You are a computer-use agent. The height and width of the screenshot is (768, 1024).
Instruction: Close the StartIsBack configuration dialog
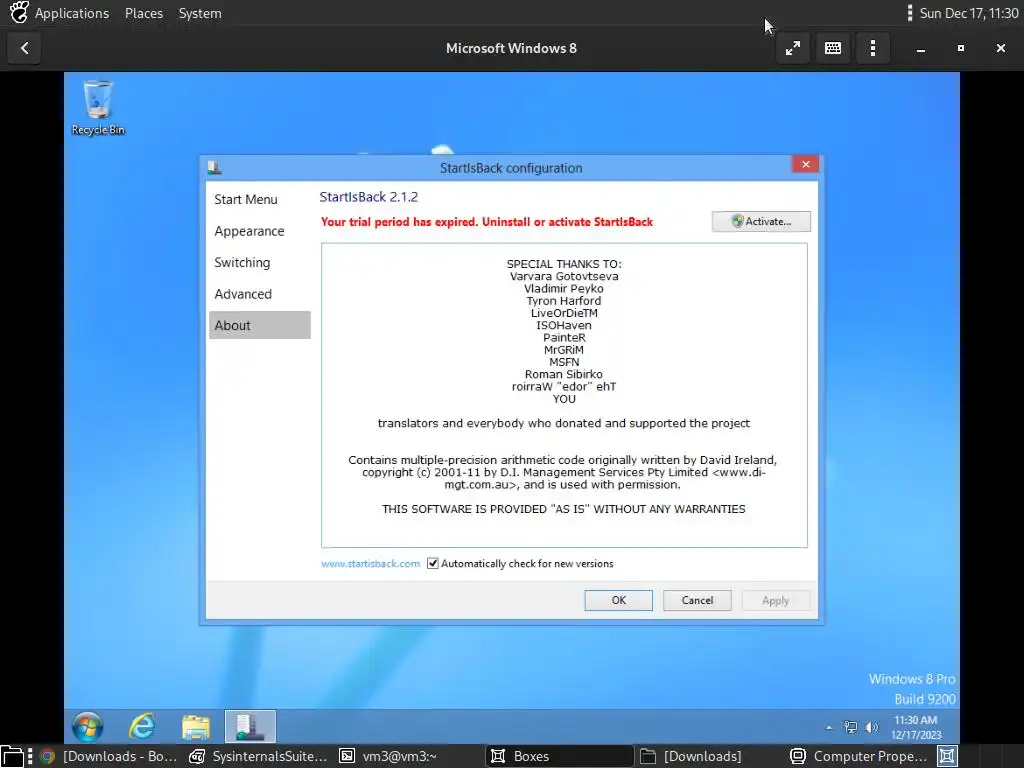coord(805,165)
